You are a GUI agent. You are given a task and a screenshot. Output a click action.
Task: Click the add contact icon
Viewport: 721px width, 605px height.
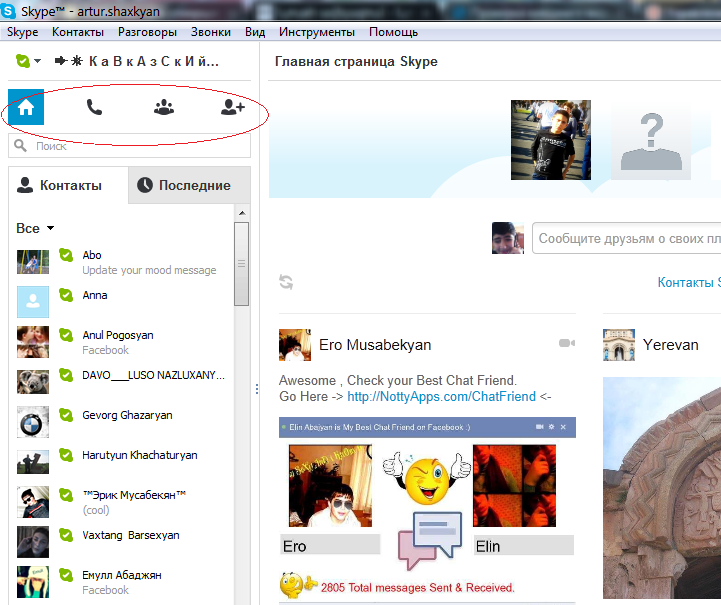tap(232, 108)
